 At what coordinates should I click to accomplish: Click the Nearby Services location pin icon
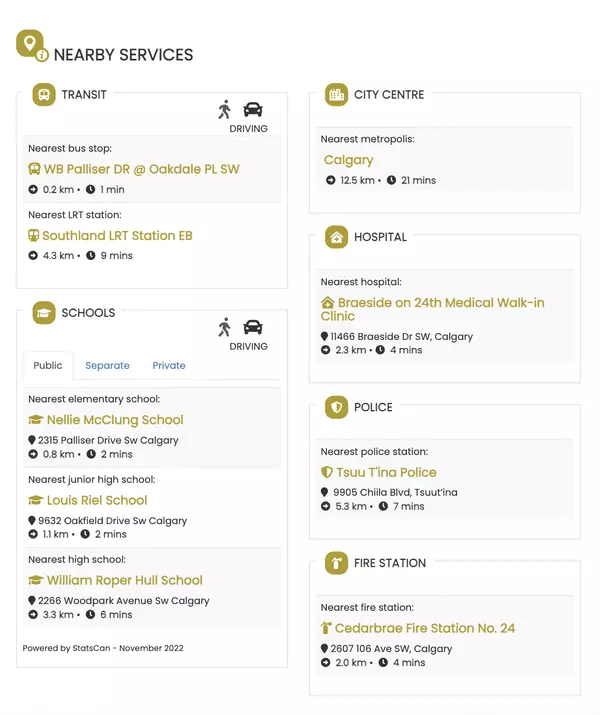pyautogui.click(x=31, y=45)
